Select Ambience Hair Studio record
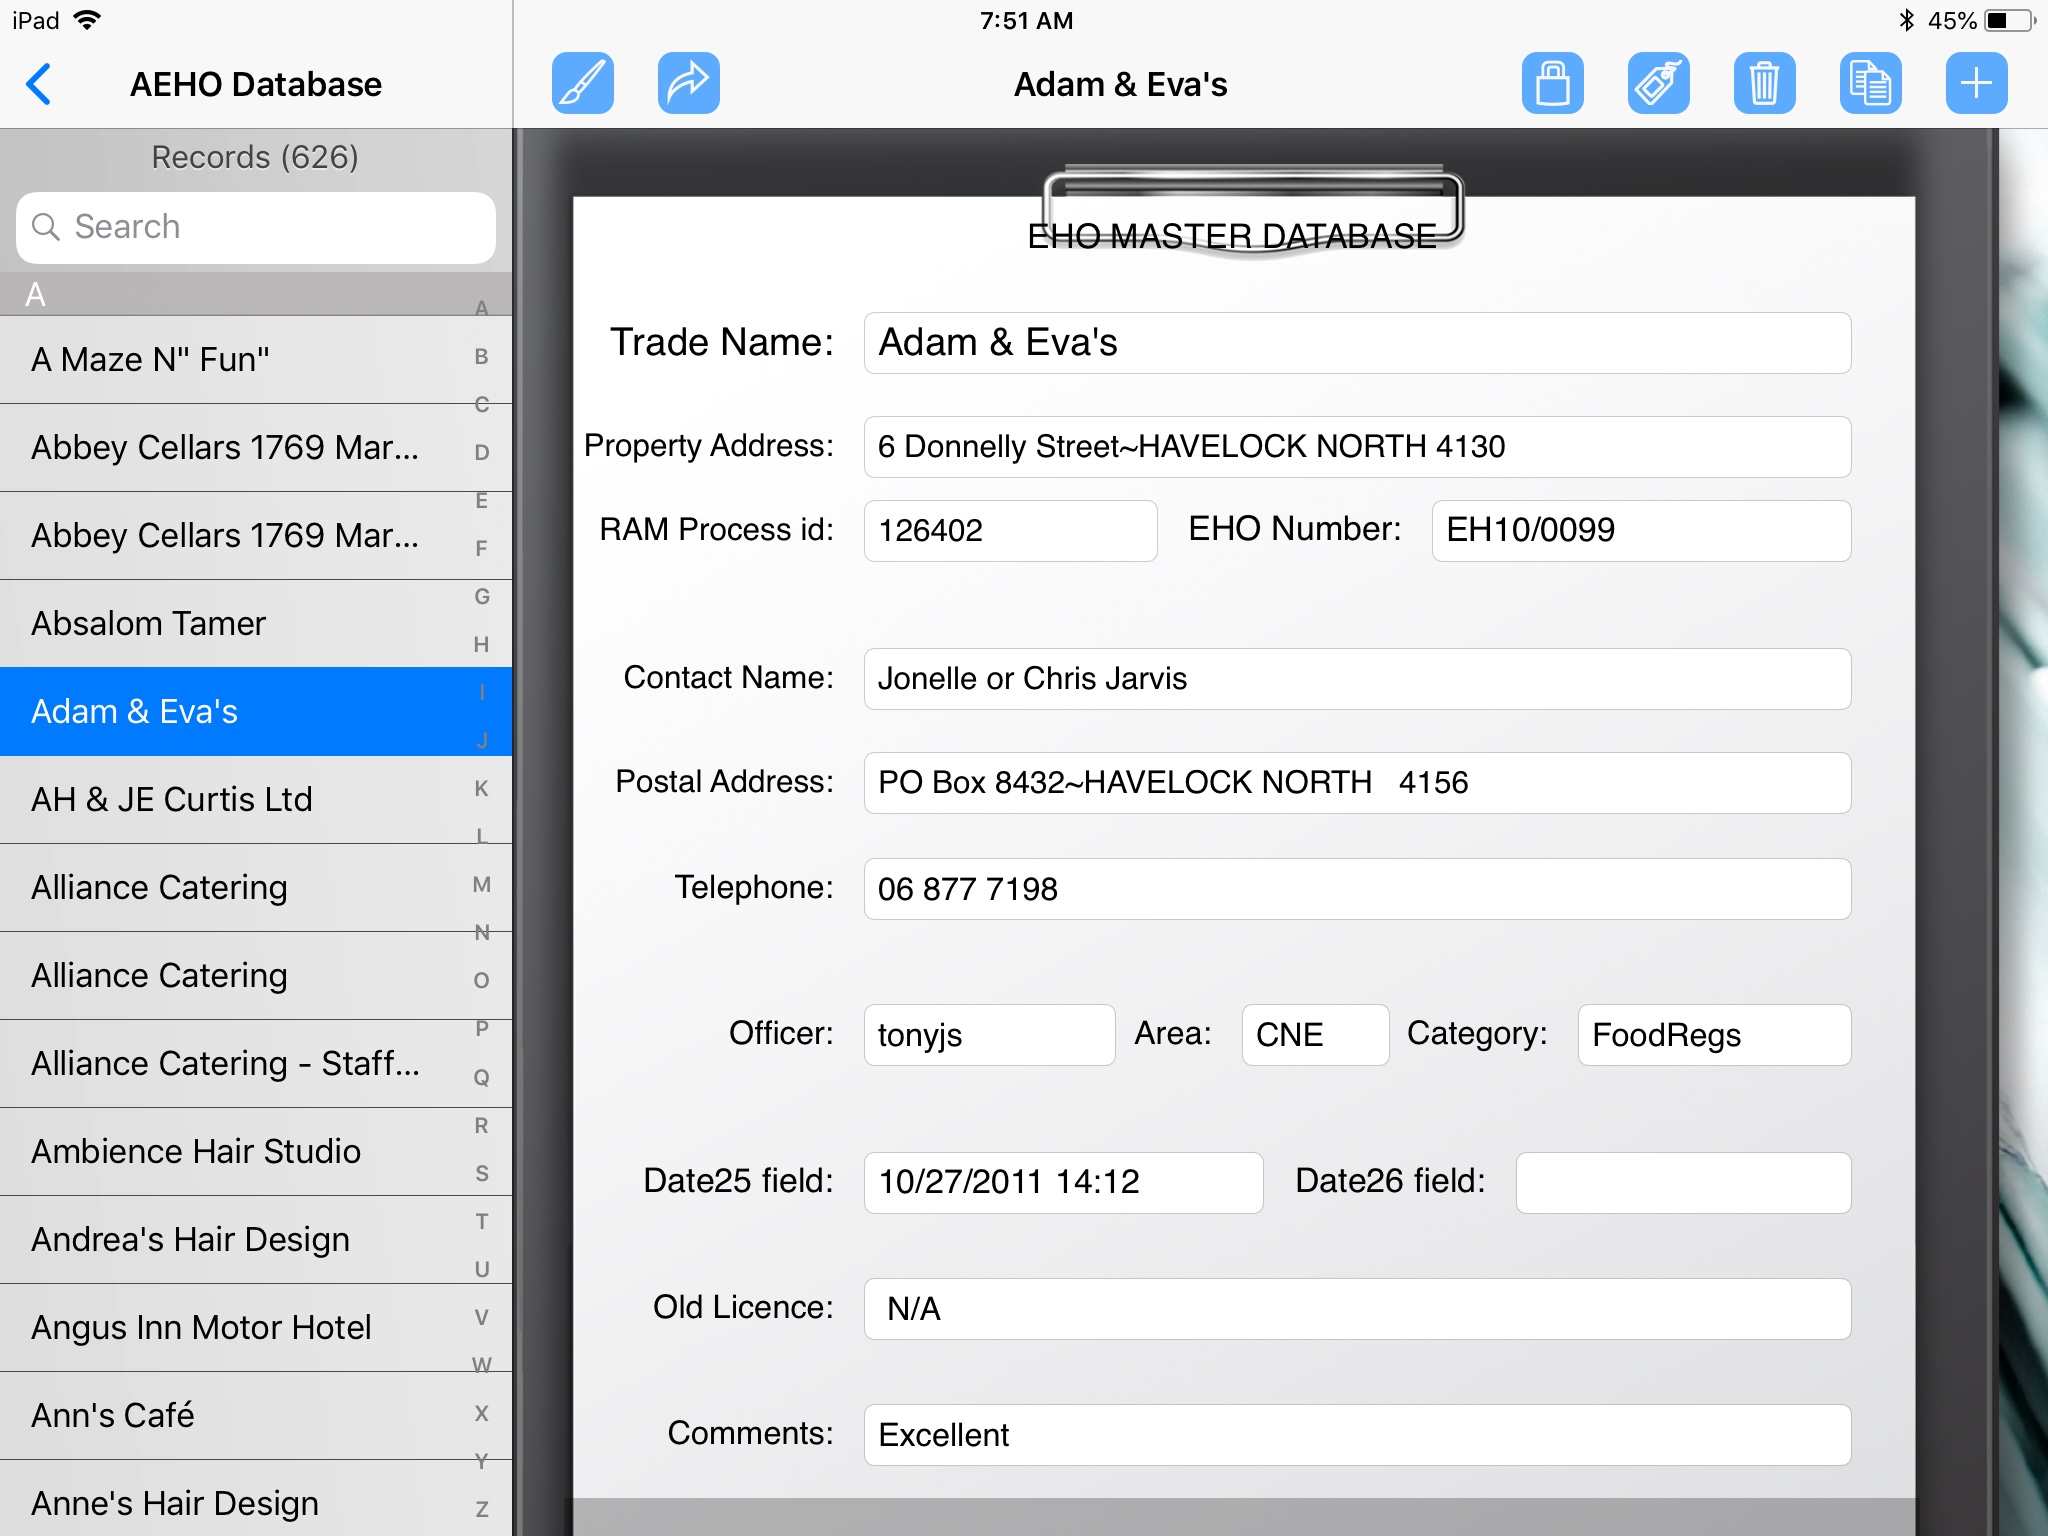The width and height of the screenshot is (2048, 1536). pos(230,1151)
